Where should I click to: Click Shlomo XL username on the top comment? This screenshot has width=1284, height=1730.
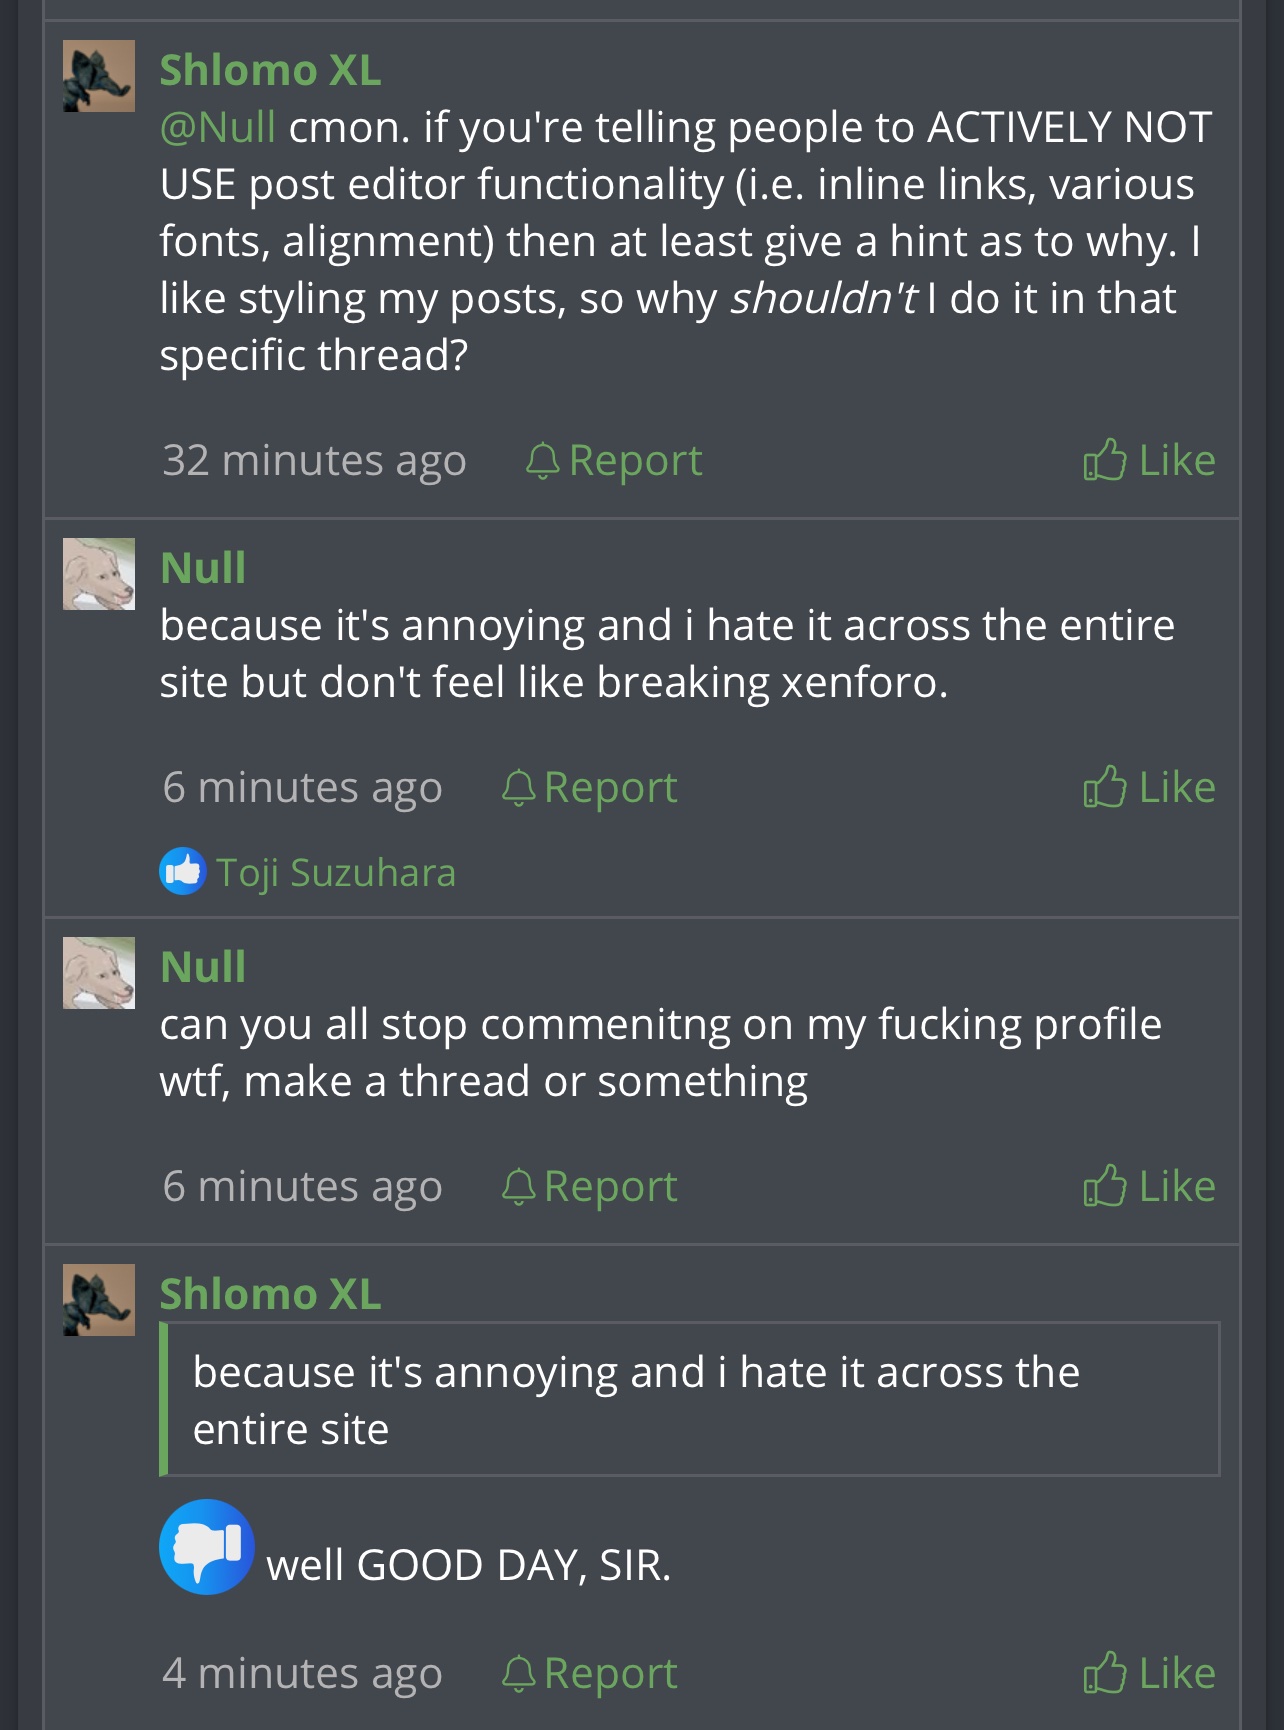tap(270, 70)
